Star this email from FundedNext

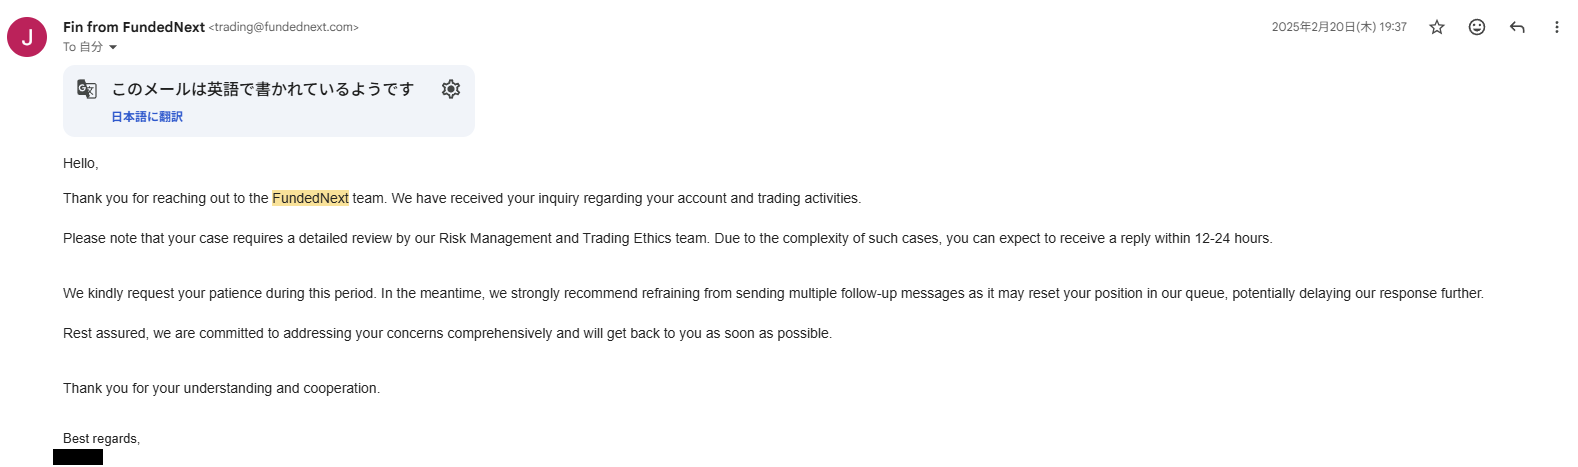(x=1437, y=27)
